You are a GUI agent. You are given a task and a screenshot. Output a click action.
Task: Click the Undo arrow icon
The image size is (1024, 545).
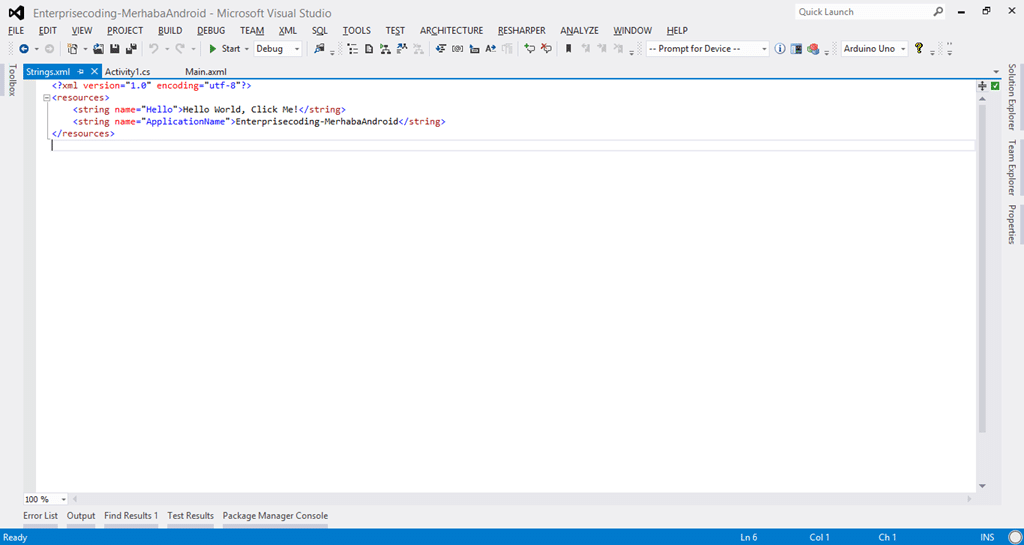click(153, 49)
